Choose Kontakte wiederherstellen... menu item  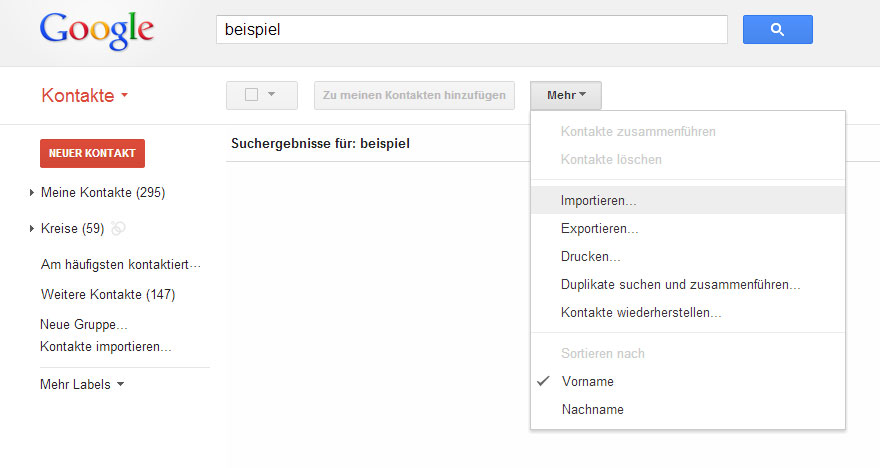(x=641, y=313)
